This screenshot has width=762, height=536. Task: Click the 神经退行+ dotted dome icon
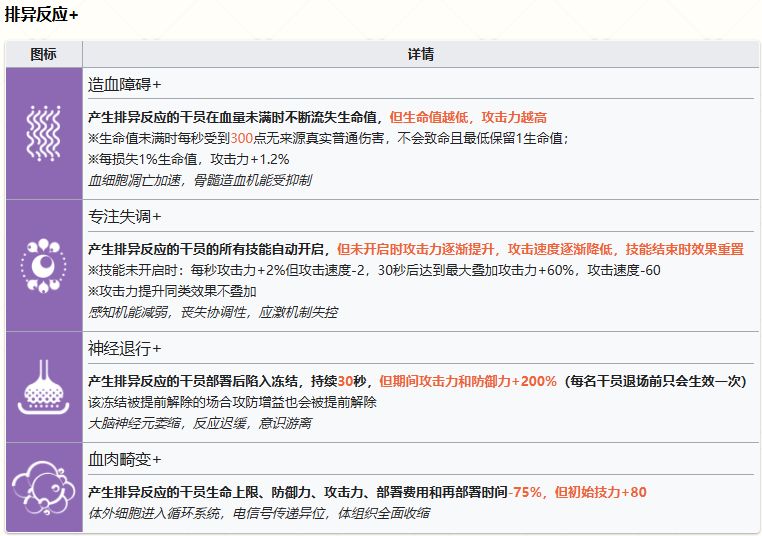44,387
